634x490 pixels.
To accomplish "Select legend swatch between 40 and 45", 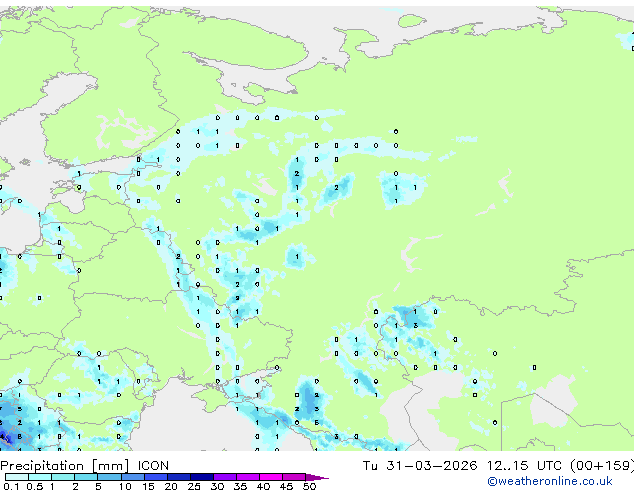I will pos(271,477).
